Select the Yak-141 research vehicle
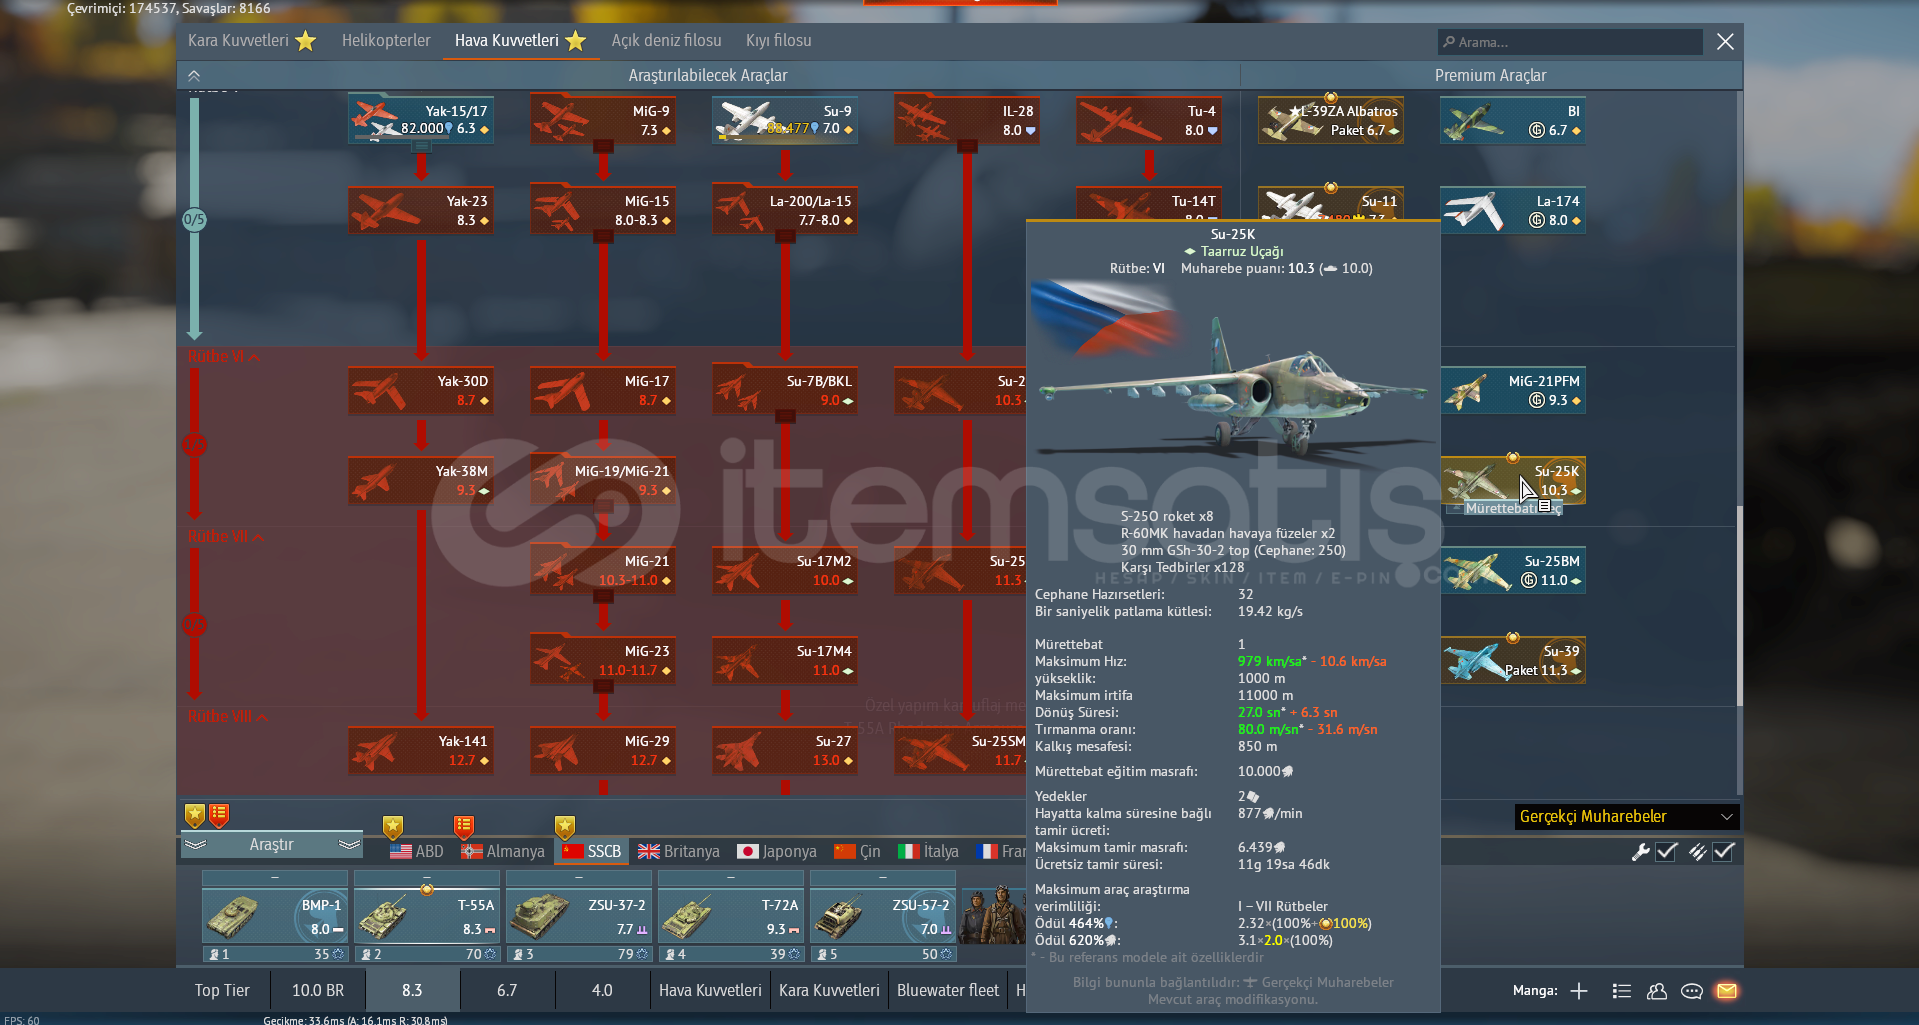 (x=420, y=751)
